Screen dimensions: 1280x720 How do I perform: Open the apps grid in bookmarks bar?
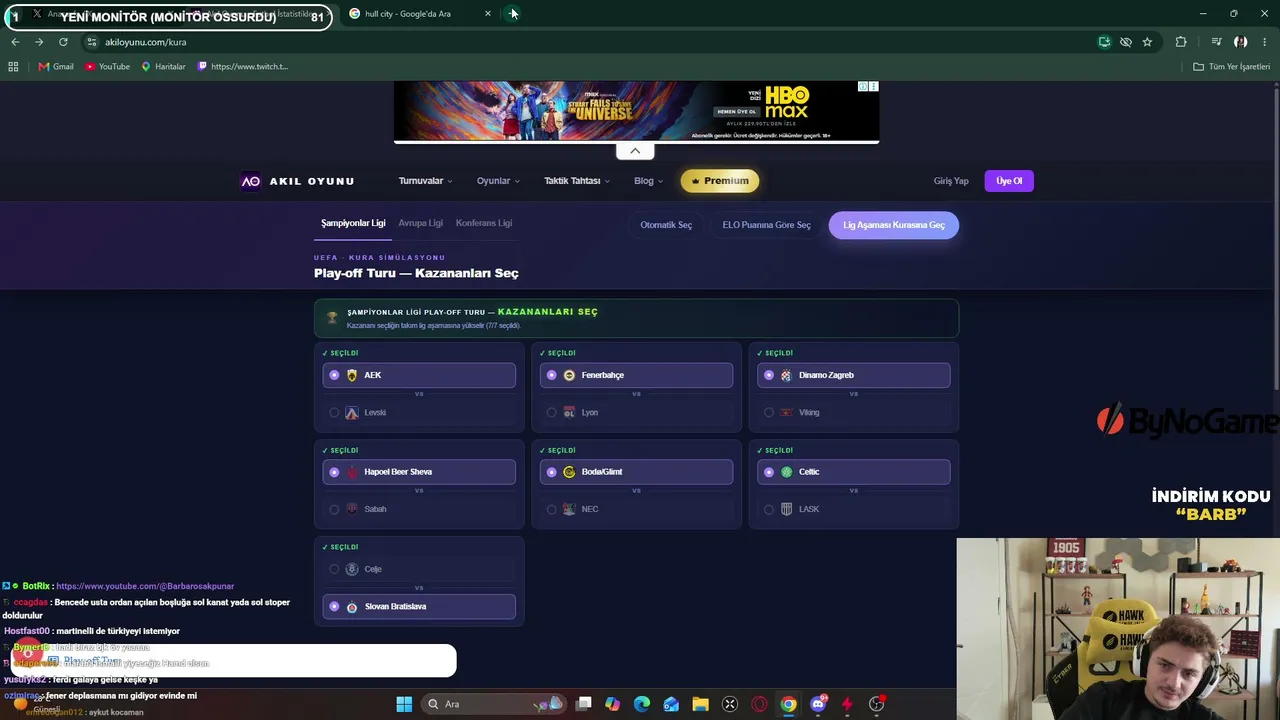tap(13, 66)
